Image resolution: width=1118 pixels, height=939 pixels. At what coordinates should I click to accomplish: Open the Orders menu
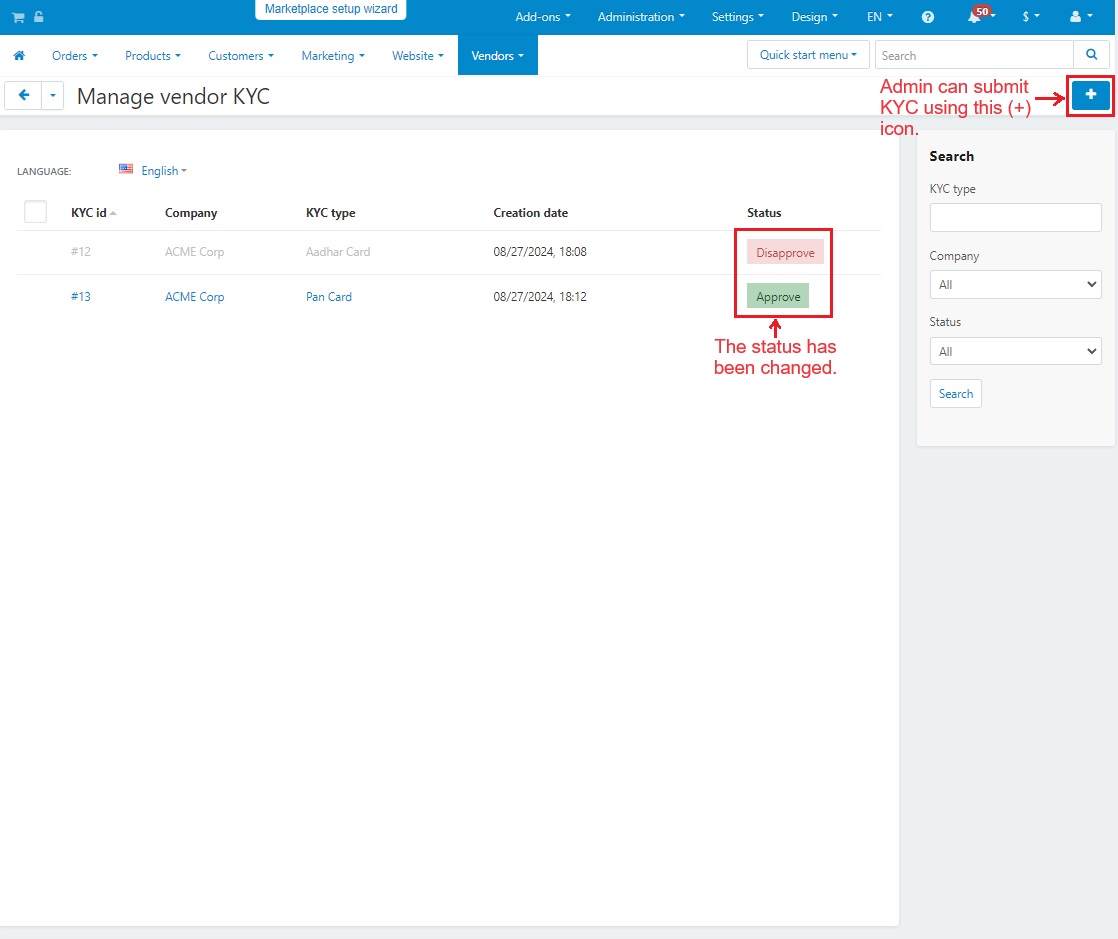74,56
